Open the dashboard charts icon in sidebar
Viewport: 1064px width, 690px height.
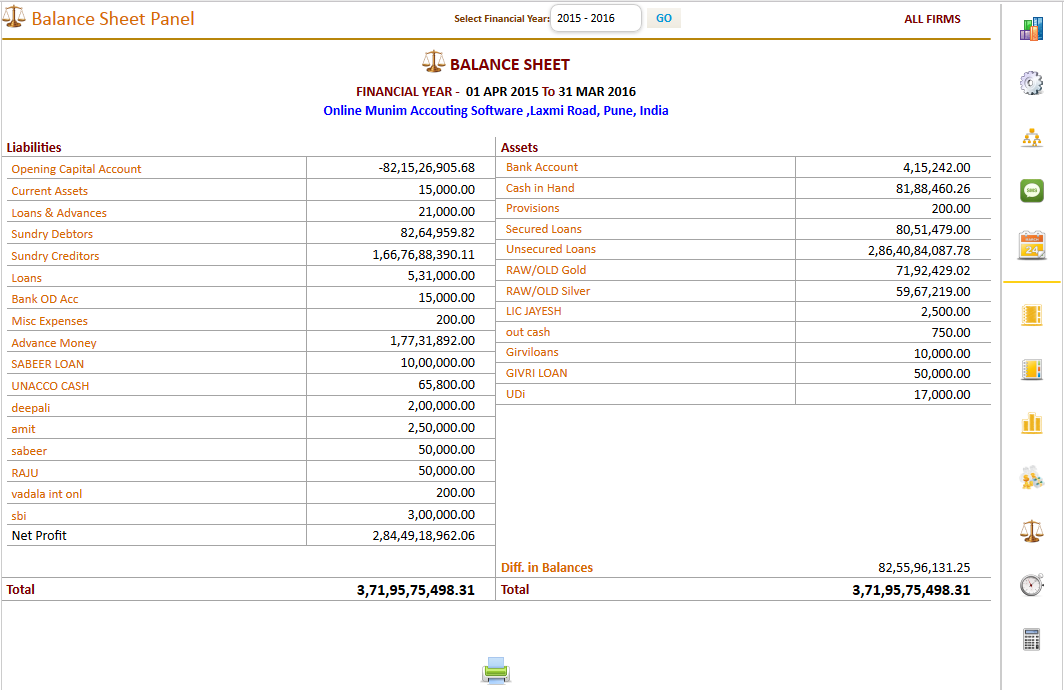pyautogui.click(x=1031, y=28)
